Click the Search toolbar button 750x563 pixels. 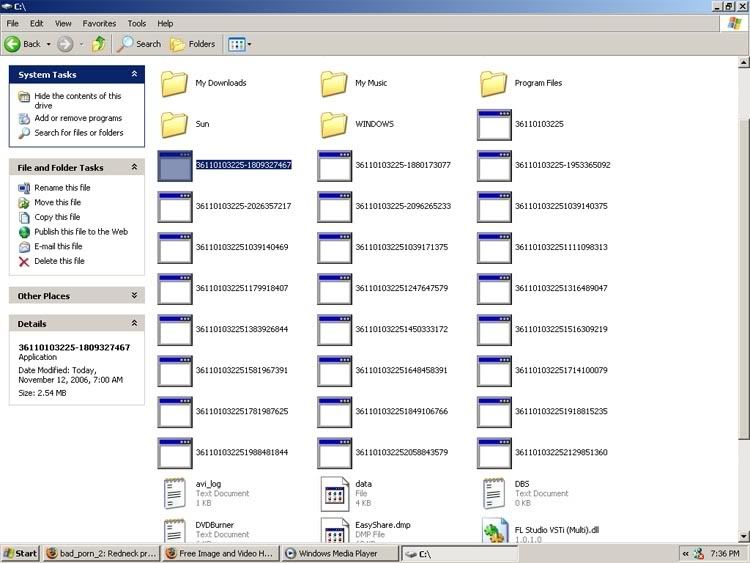click(140, 44)
